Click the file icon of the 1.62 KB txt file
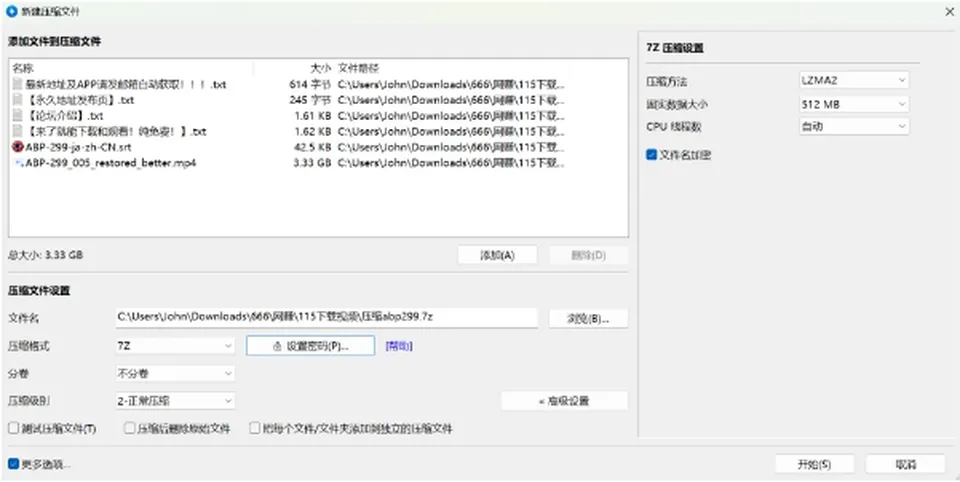This screenshot has width=960, height=482. 17,132
